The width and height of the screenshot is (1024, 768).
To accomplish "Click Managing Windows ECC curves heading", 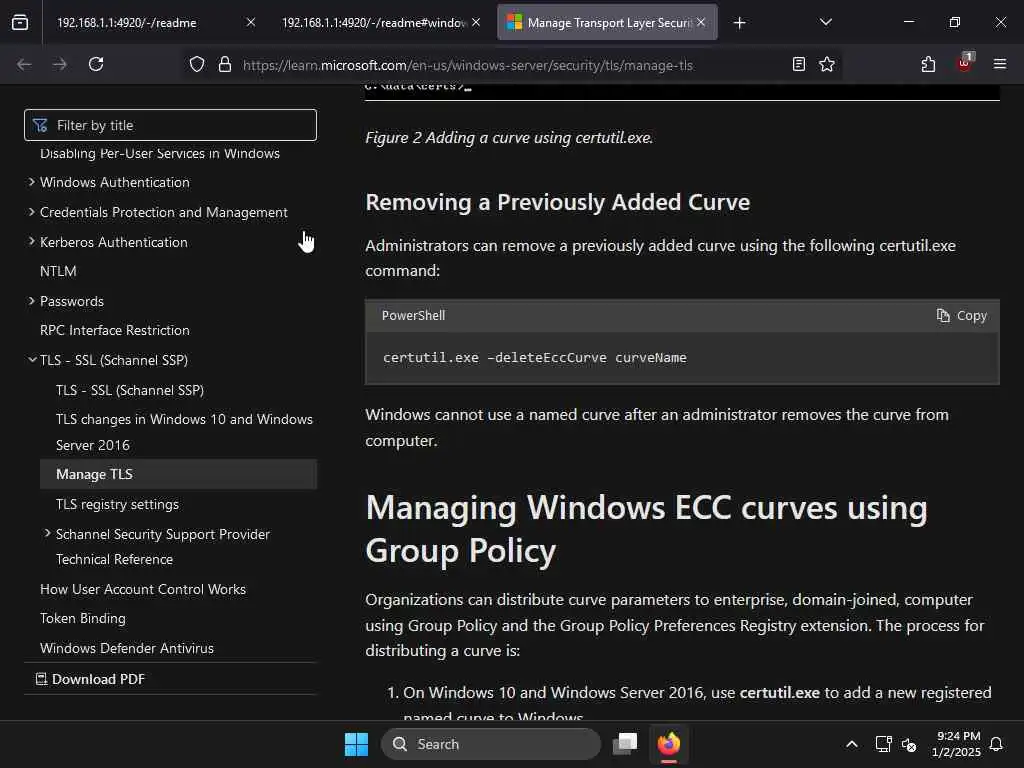I will tap(647, 529).
